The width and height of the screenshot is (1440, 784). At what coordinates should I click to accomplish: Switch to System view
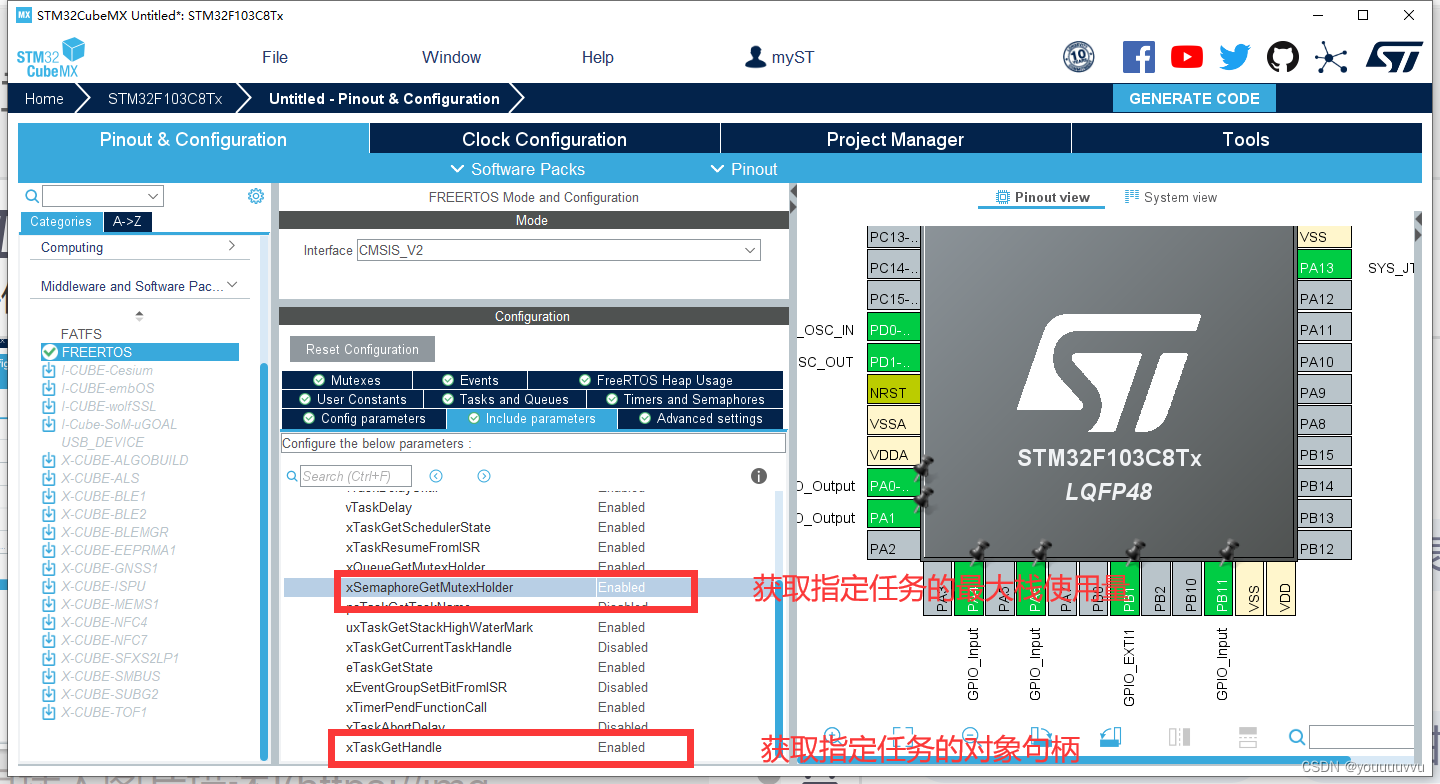pos(1171,197)
